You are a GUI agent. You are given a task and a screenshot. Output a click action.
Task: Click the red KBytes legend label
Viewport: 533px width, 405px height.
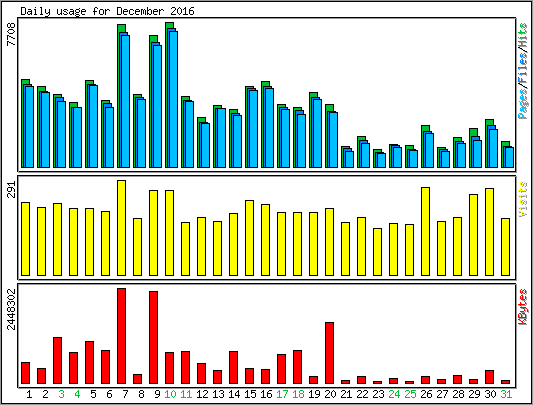click(523, 307)
